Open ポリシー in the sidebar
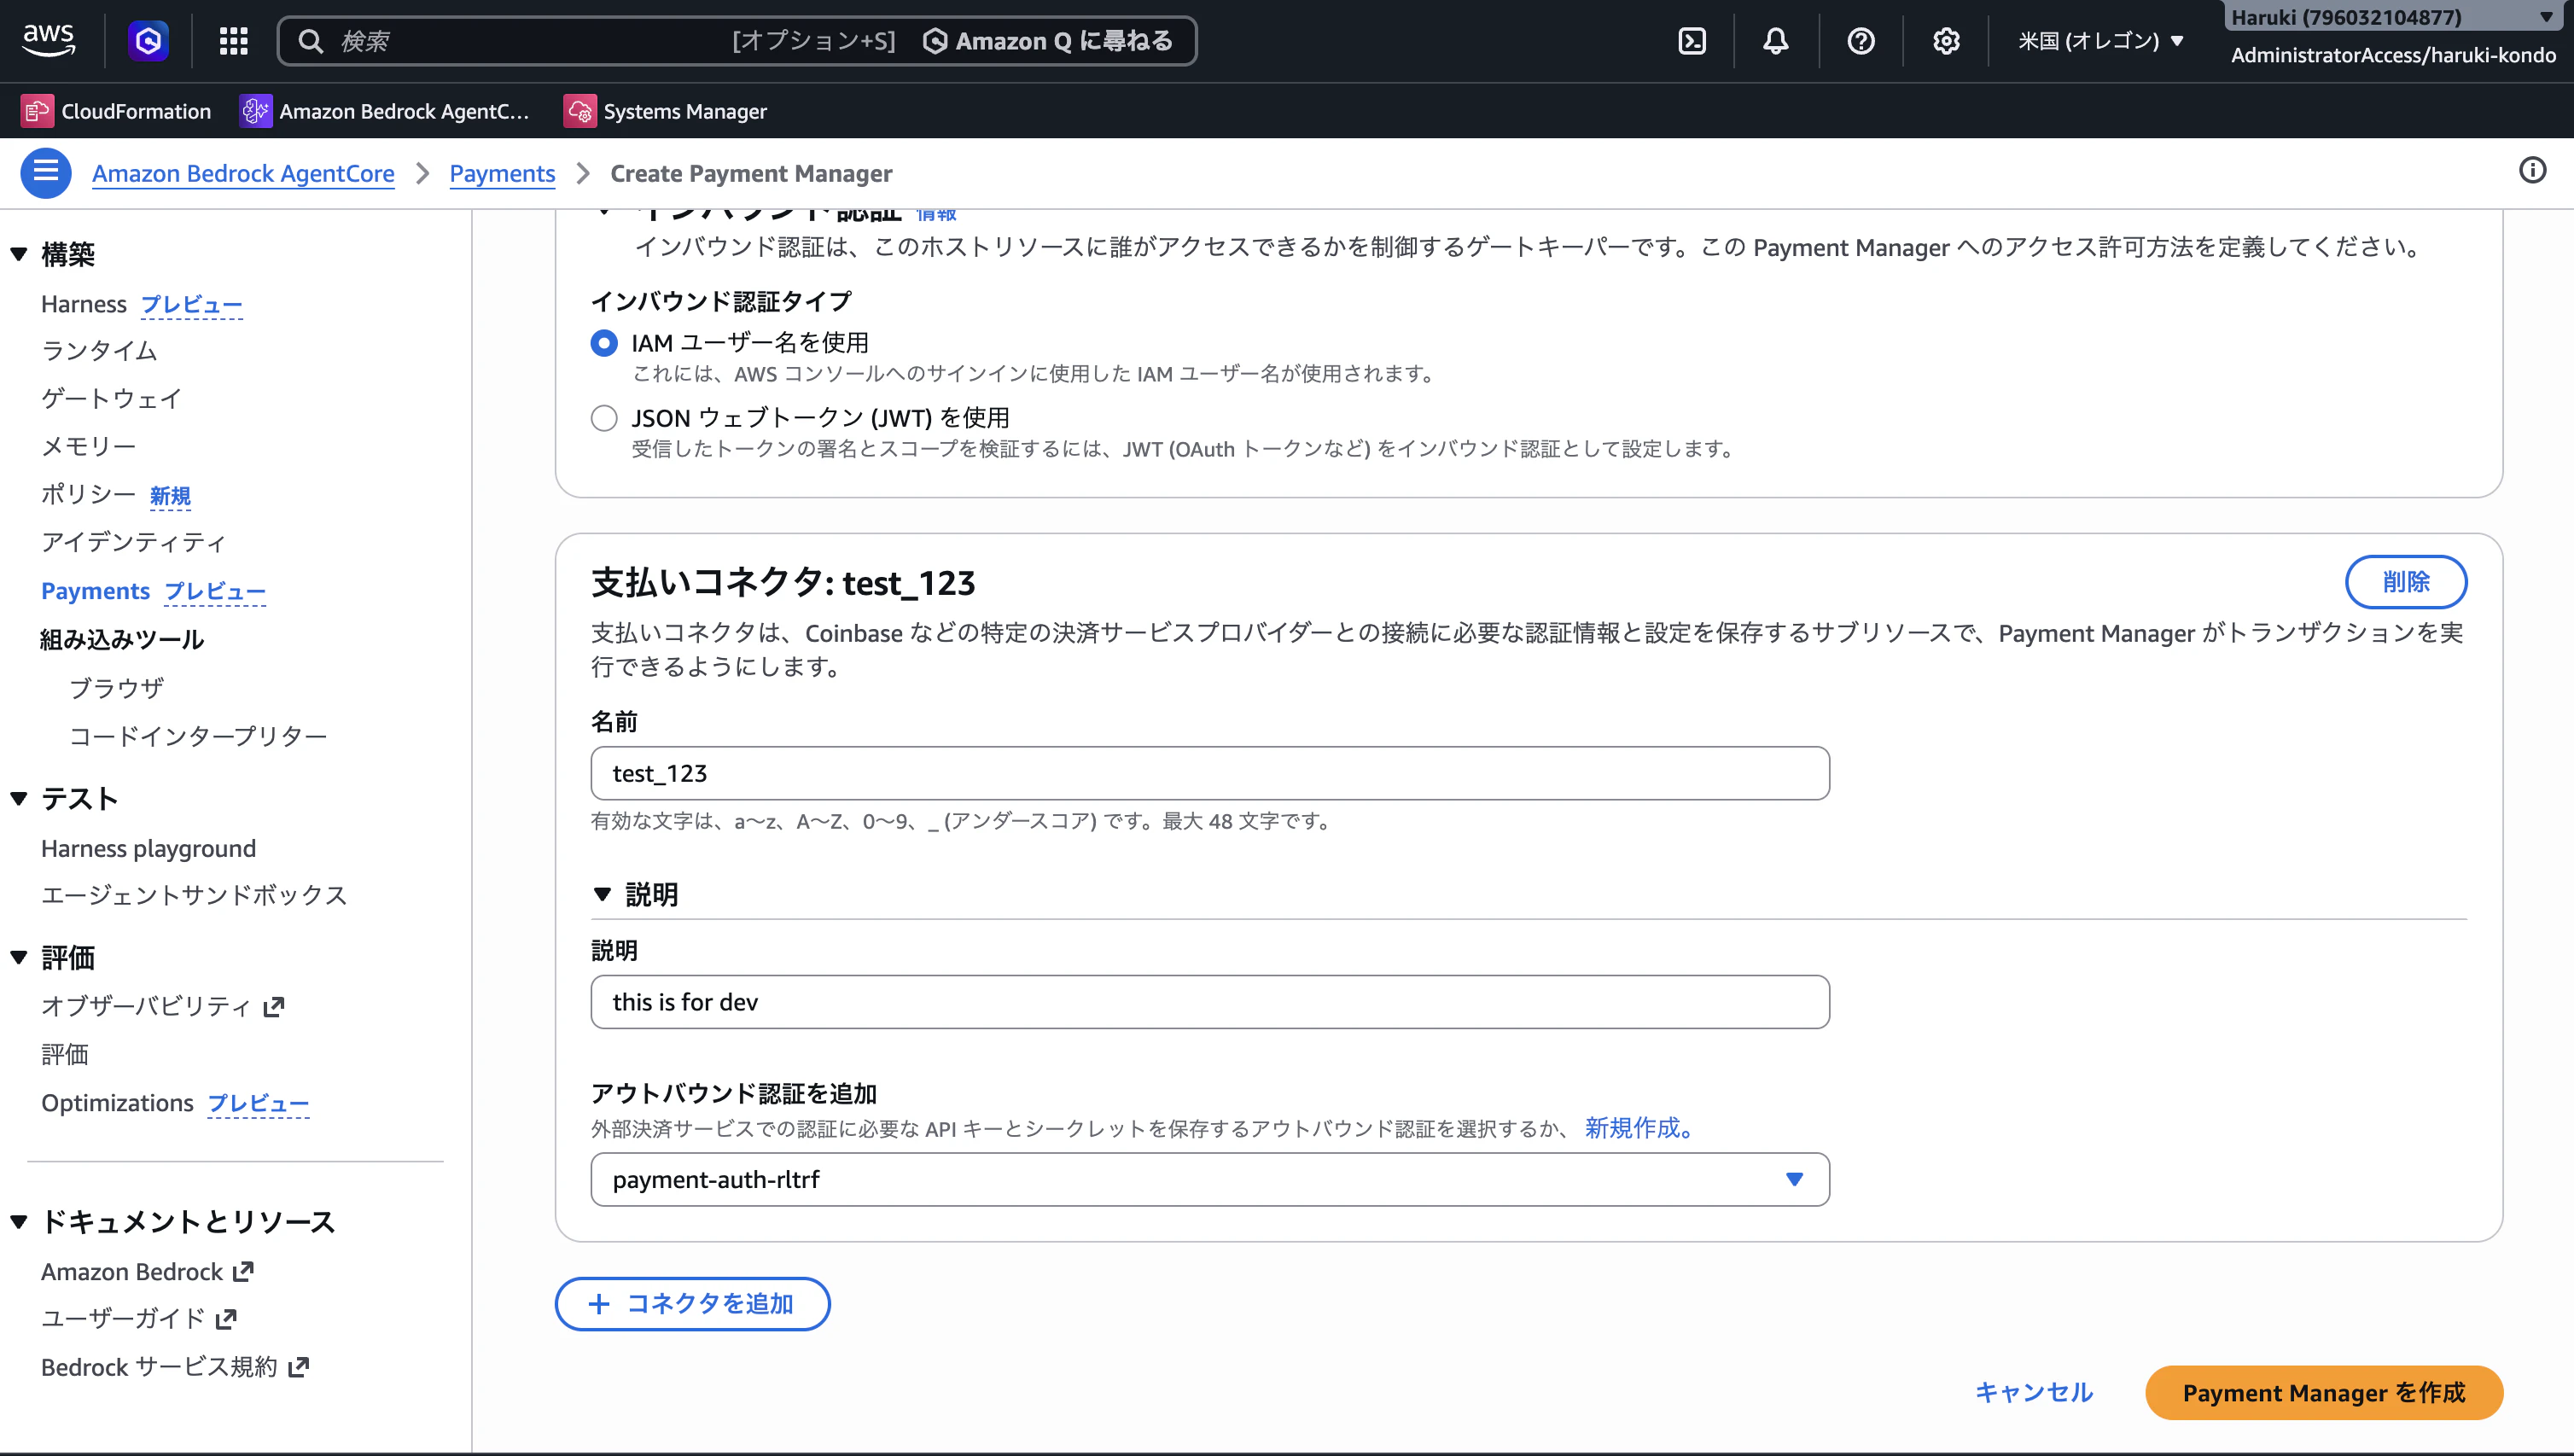The height and width of the screenshot is (1456, 2574). coord(88,494)
